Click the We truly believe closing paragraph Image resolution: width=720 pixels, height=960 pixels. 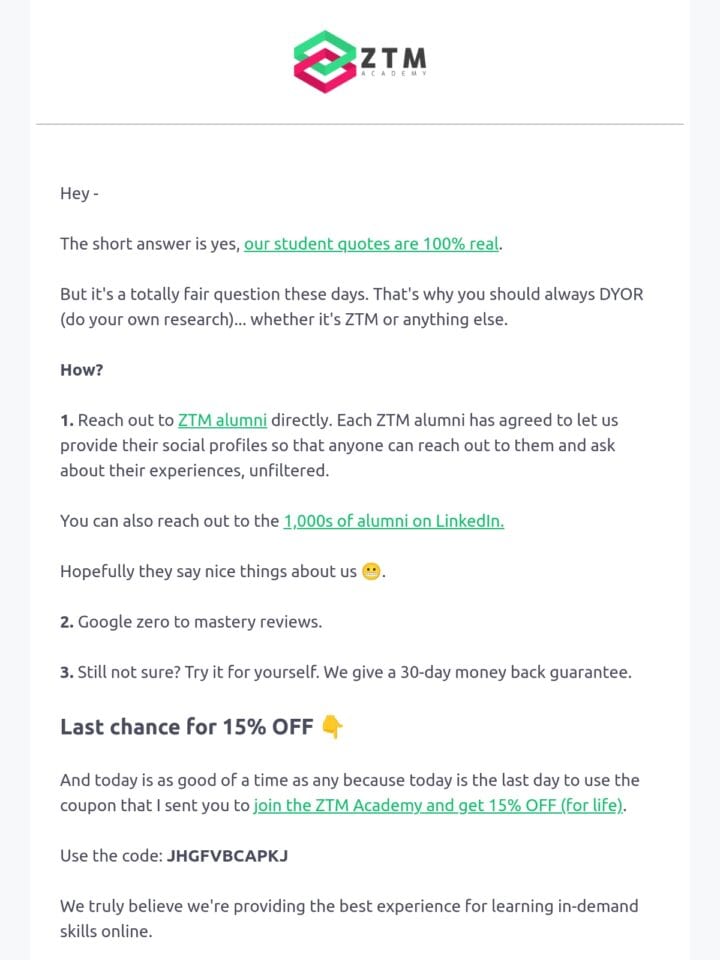coord(349,918)
